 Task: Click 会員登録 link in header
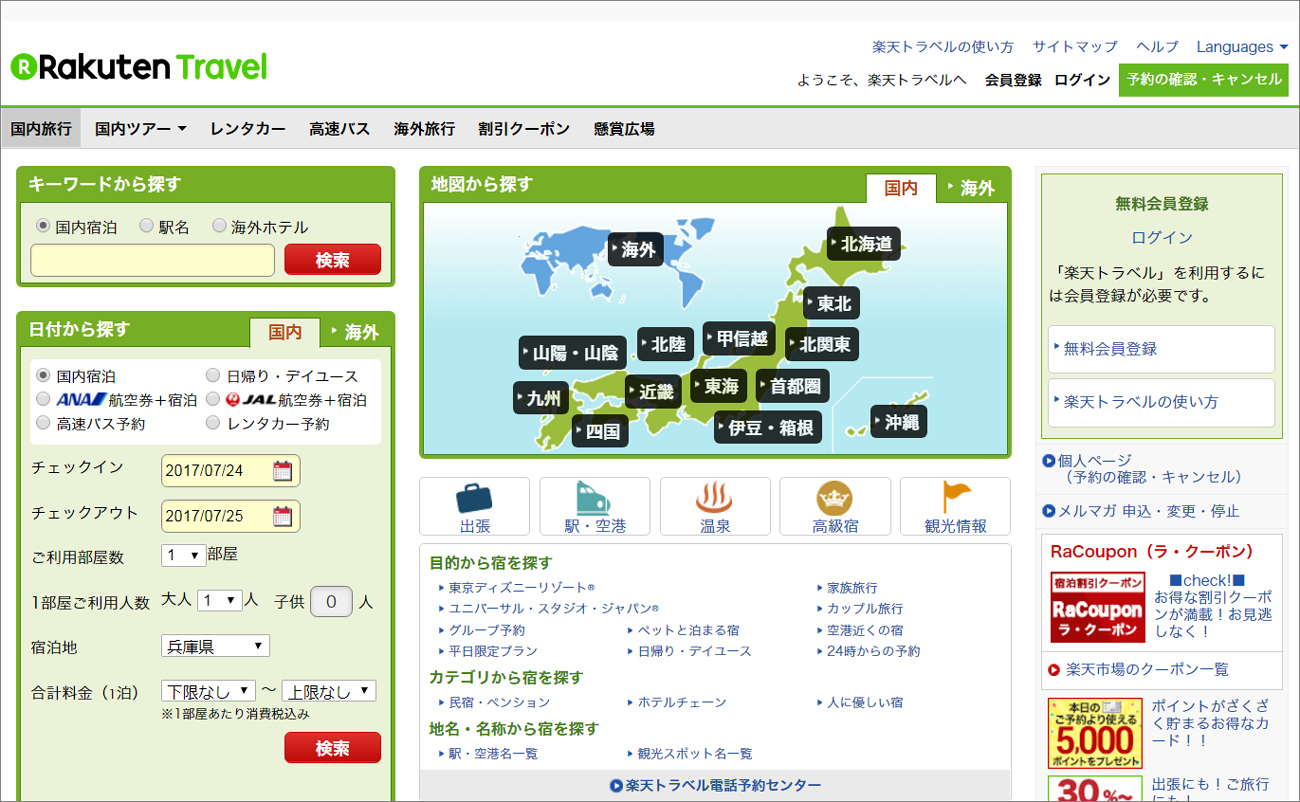tap(1013, 80)
